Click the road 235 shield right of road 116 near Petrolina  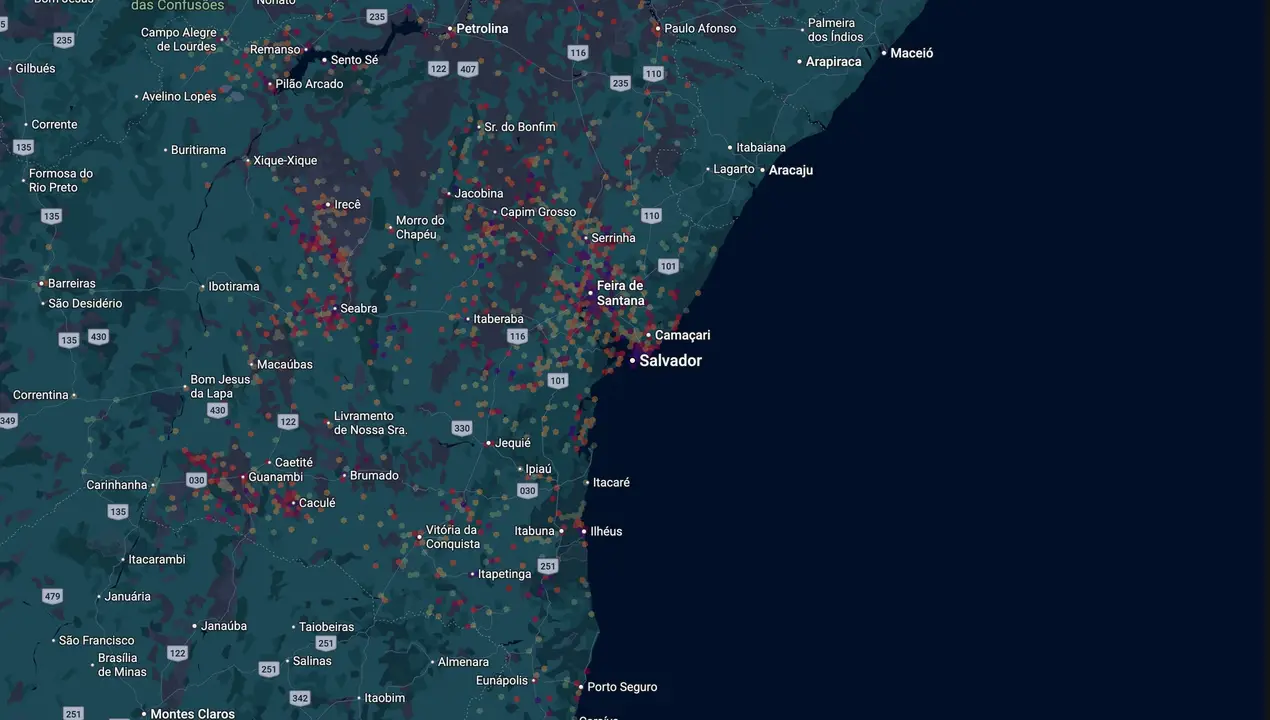click(620, 83)
